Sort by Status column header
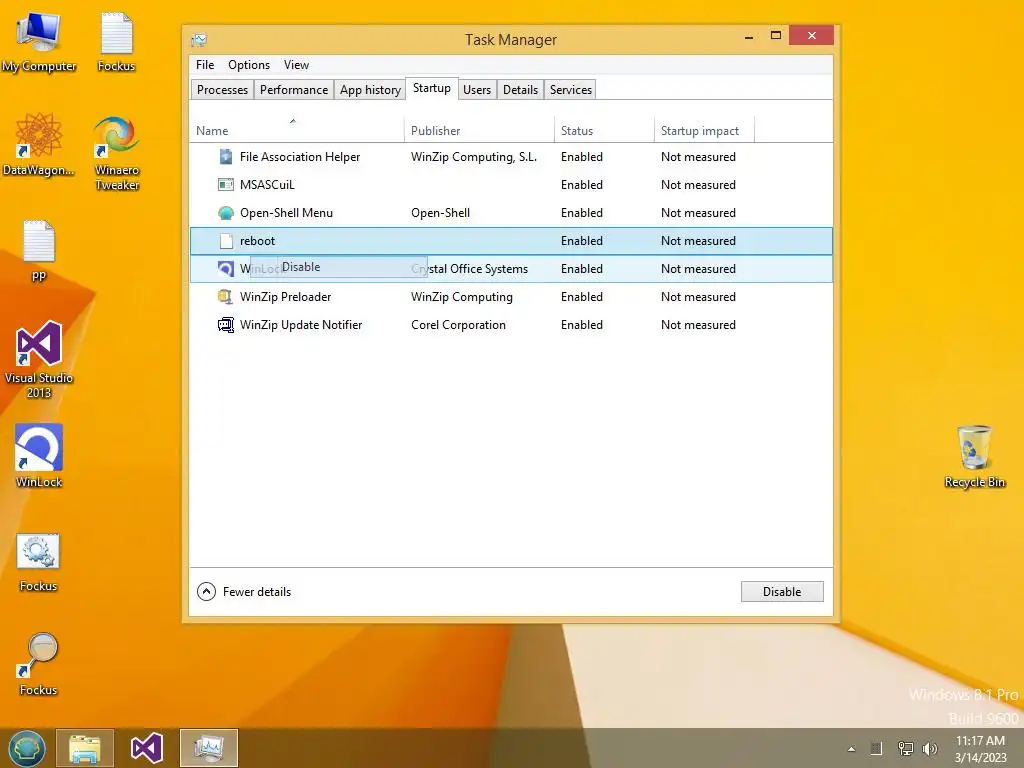The height and width of the screenshot is (768, 1024). (x=604, y=129)
